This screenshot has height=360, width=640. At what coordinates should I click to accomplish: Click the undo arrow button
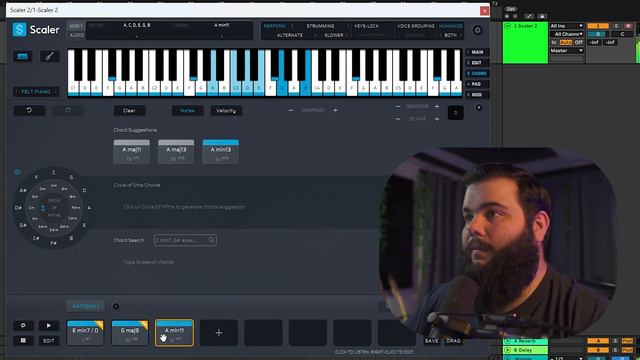(29, 110)
